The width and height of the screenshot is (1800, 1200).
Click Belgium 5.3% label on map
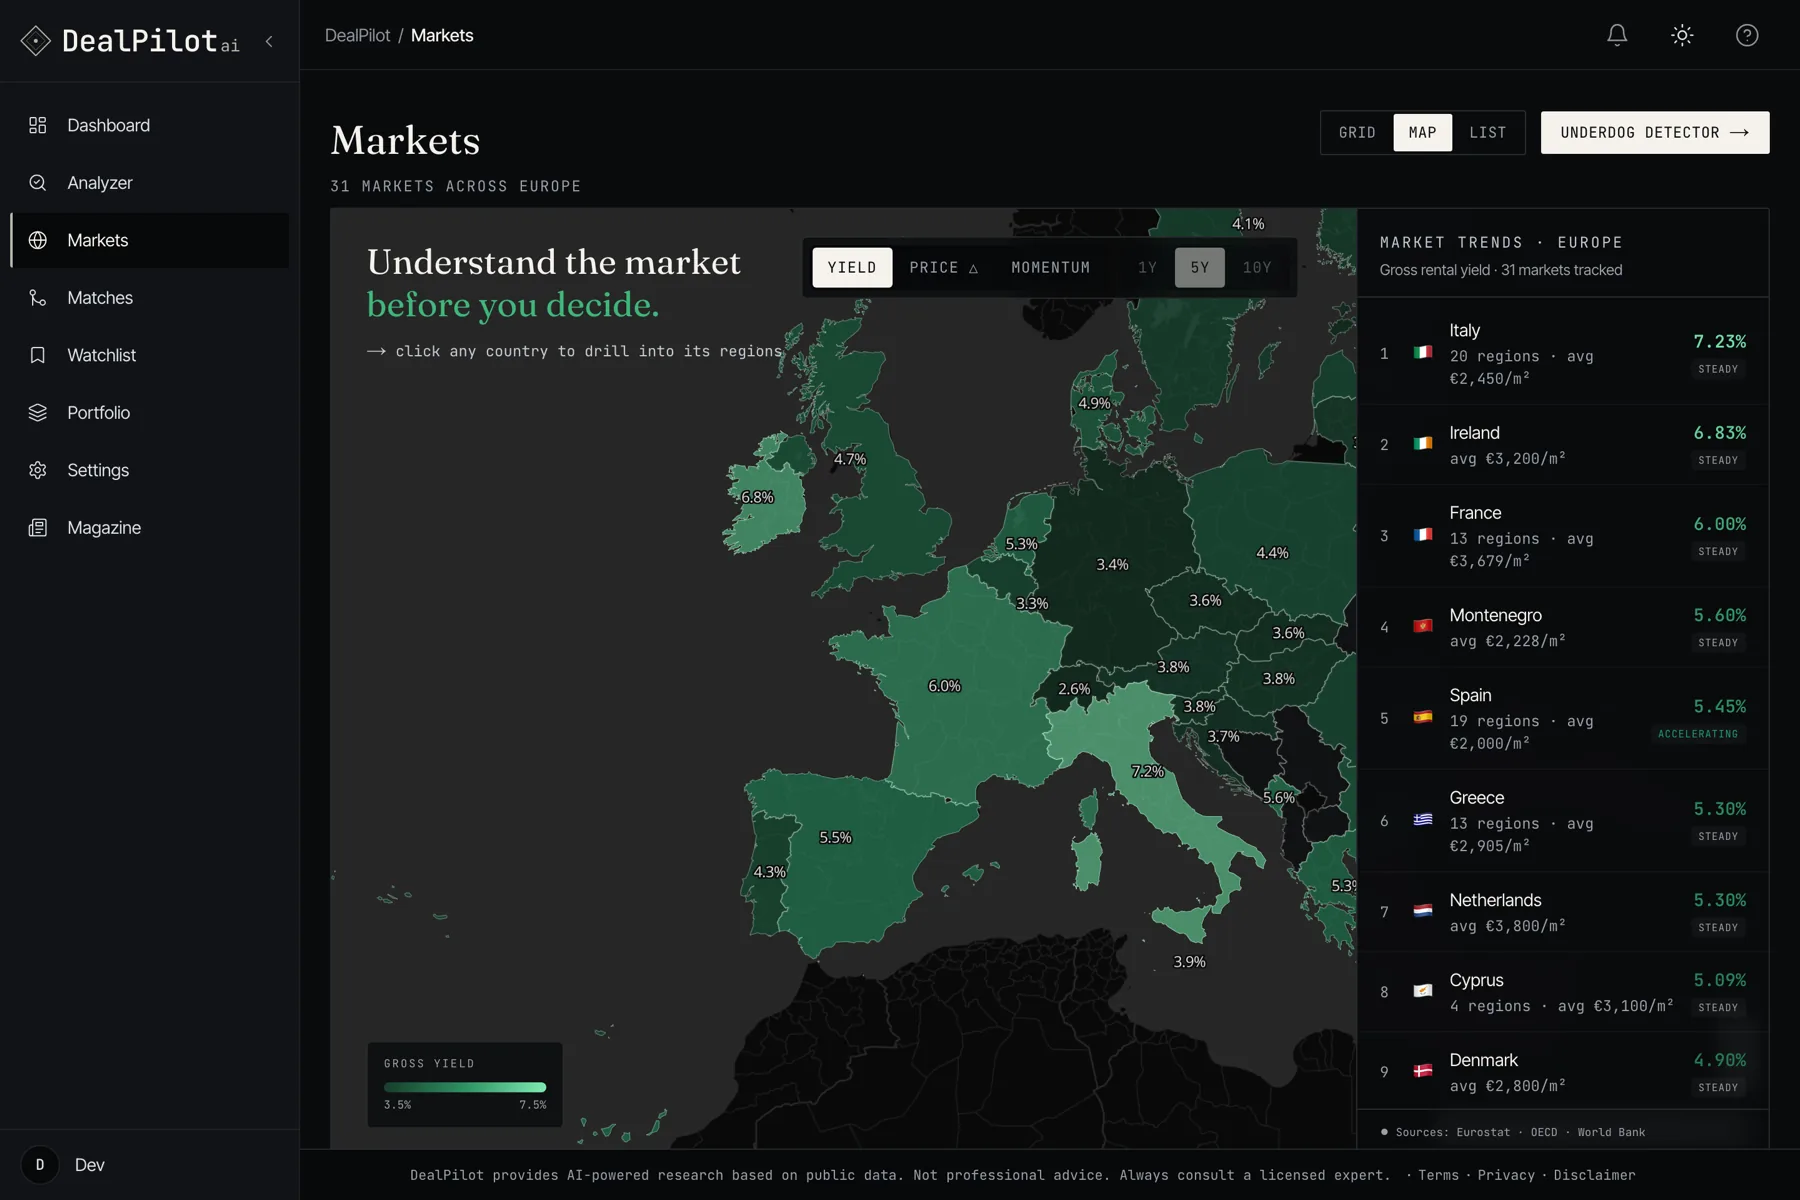tap(1021, 544)
